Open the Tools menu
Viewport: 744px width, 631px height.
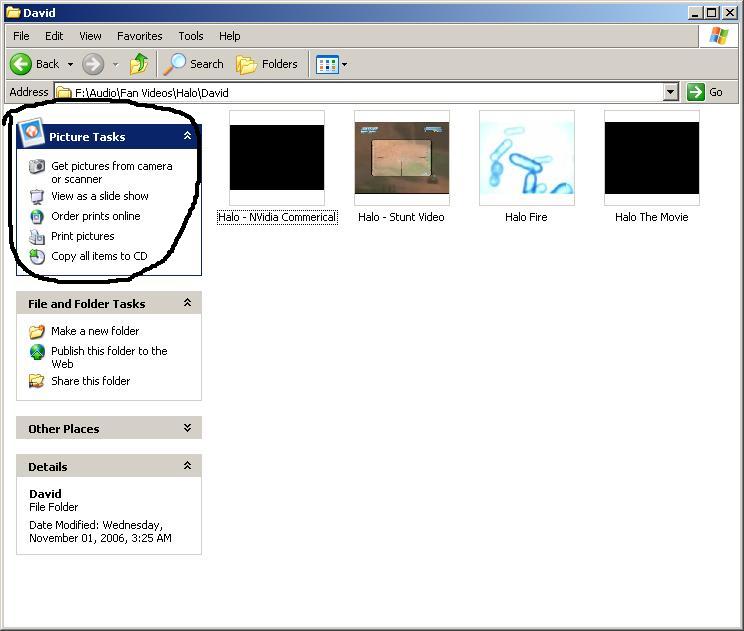[x=191, y=36]
